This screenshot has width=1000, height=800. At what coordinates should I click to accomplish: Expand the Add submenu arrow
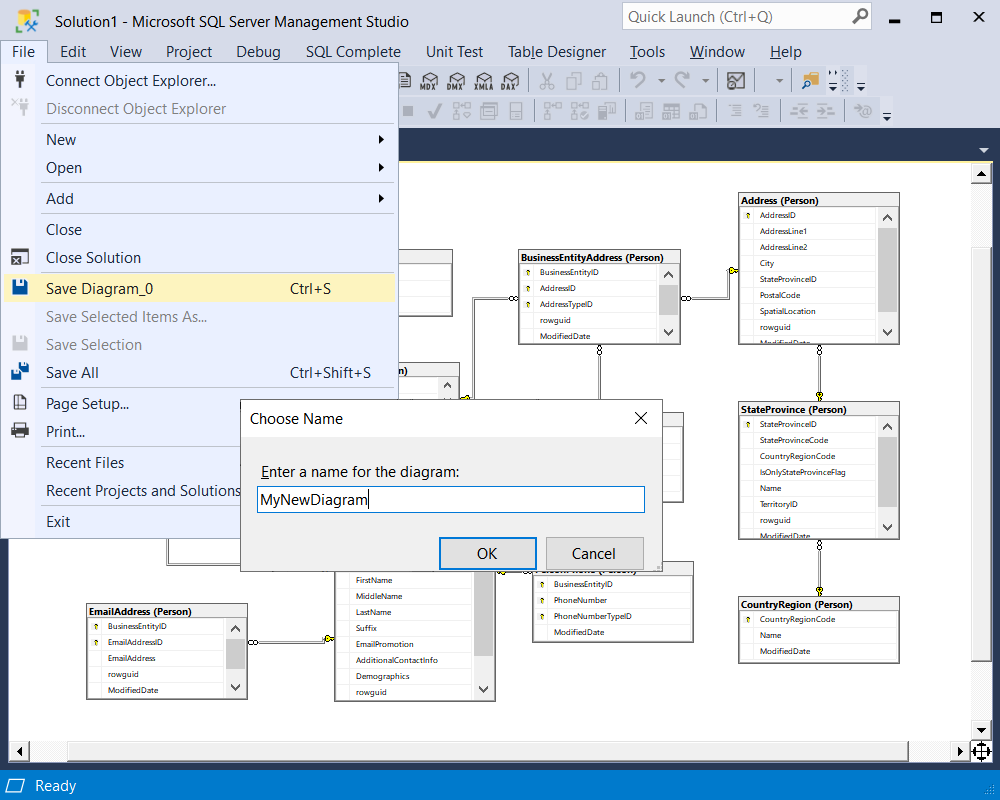[x=382, y=198]
